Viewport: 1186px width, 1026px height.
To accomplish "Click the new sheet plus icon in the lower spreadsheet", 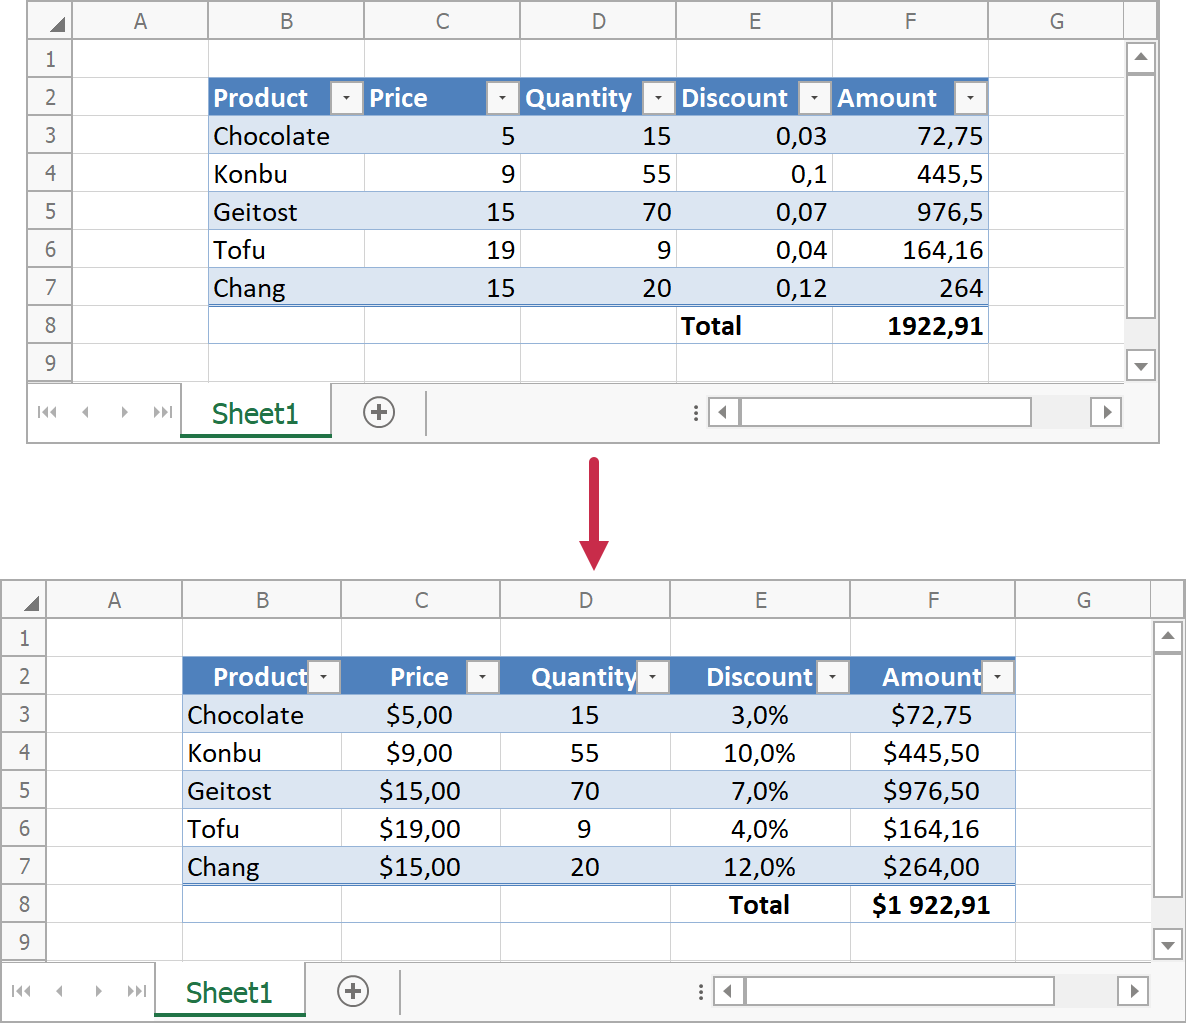I will click(353, 991).
